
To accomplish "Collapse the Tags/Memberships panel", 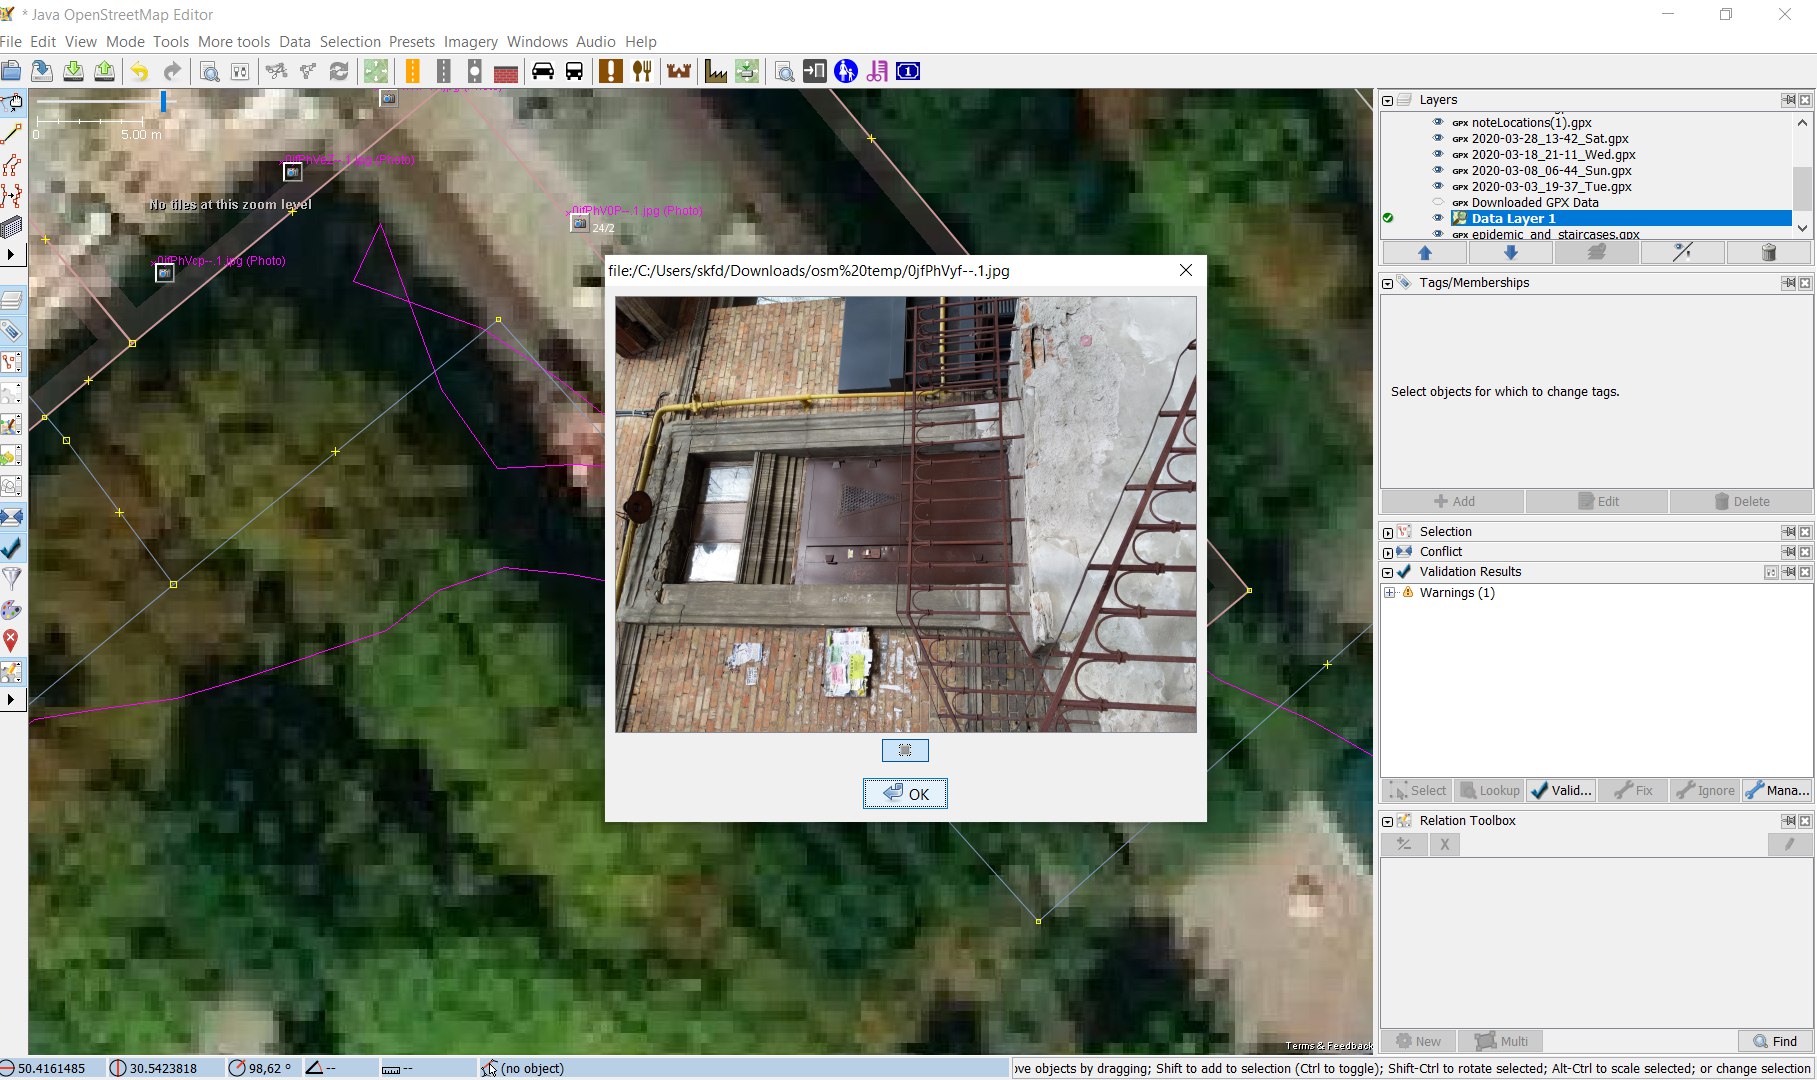I will [x=1387, y=283].
